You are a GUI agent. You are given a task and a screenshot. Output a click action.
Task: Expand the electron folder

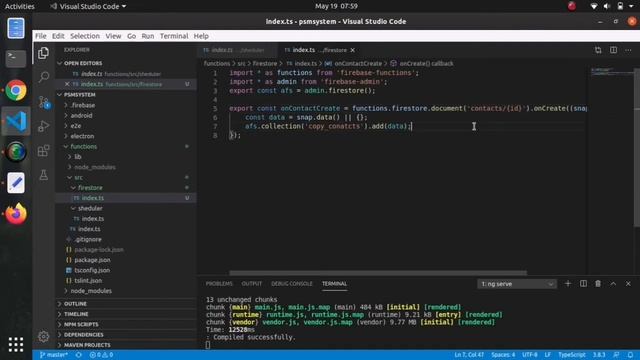[x=82, y=136]
